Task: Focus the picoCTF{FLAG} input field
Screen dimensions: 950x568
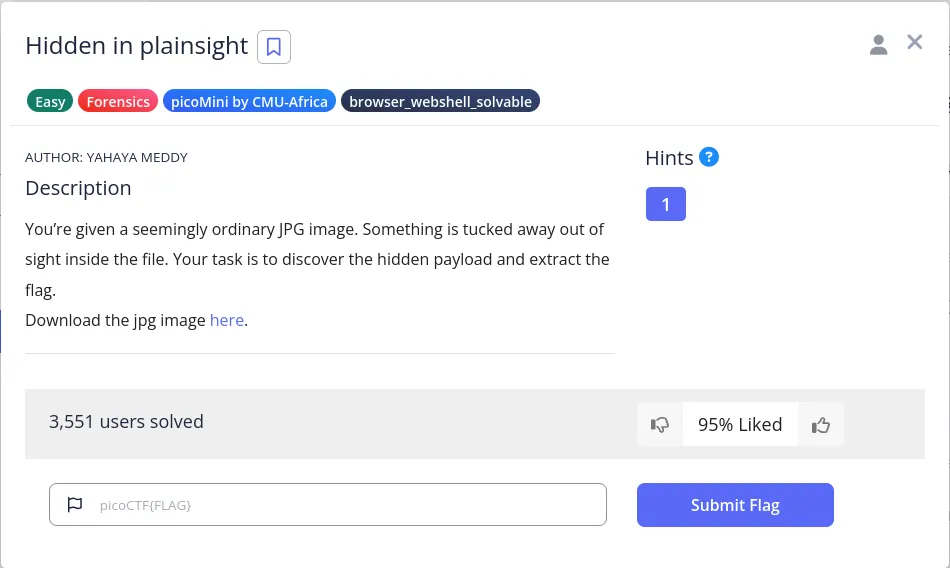Action: (340, 505)
